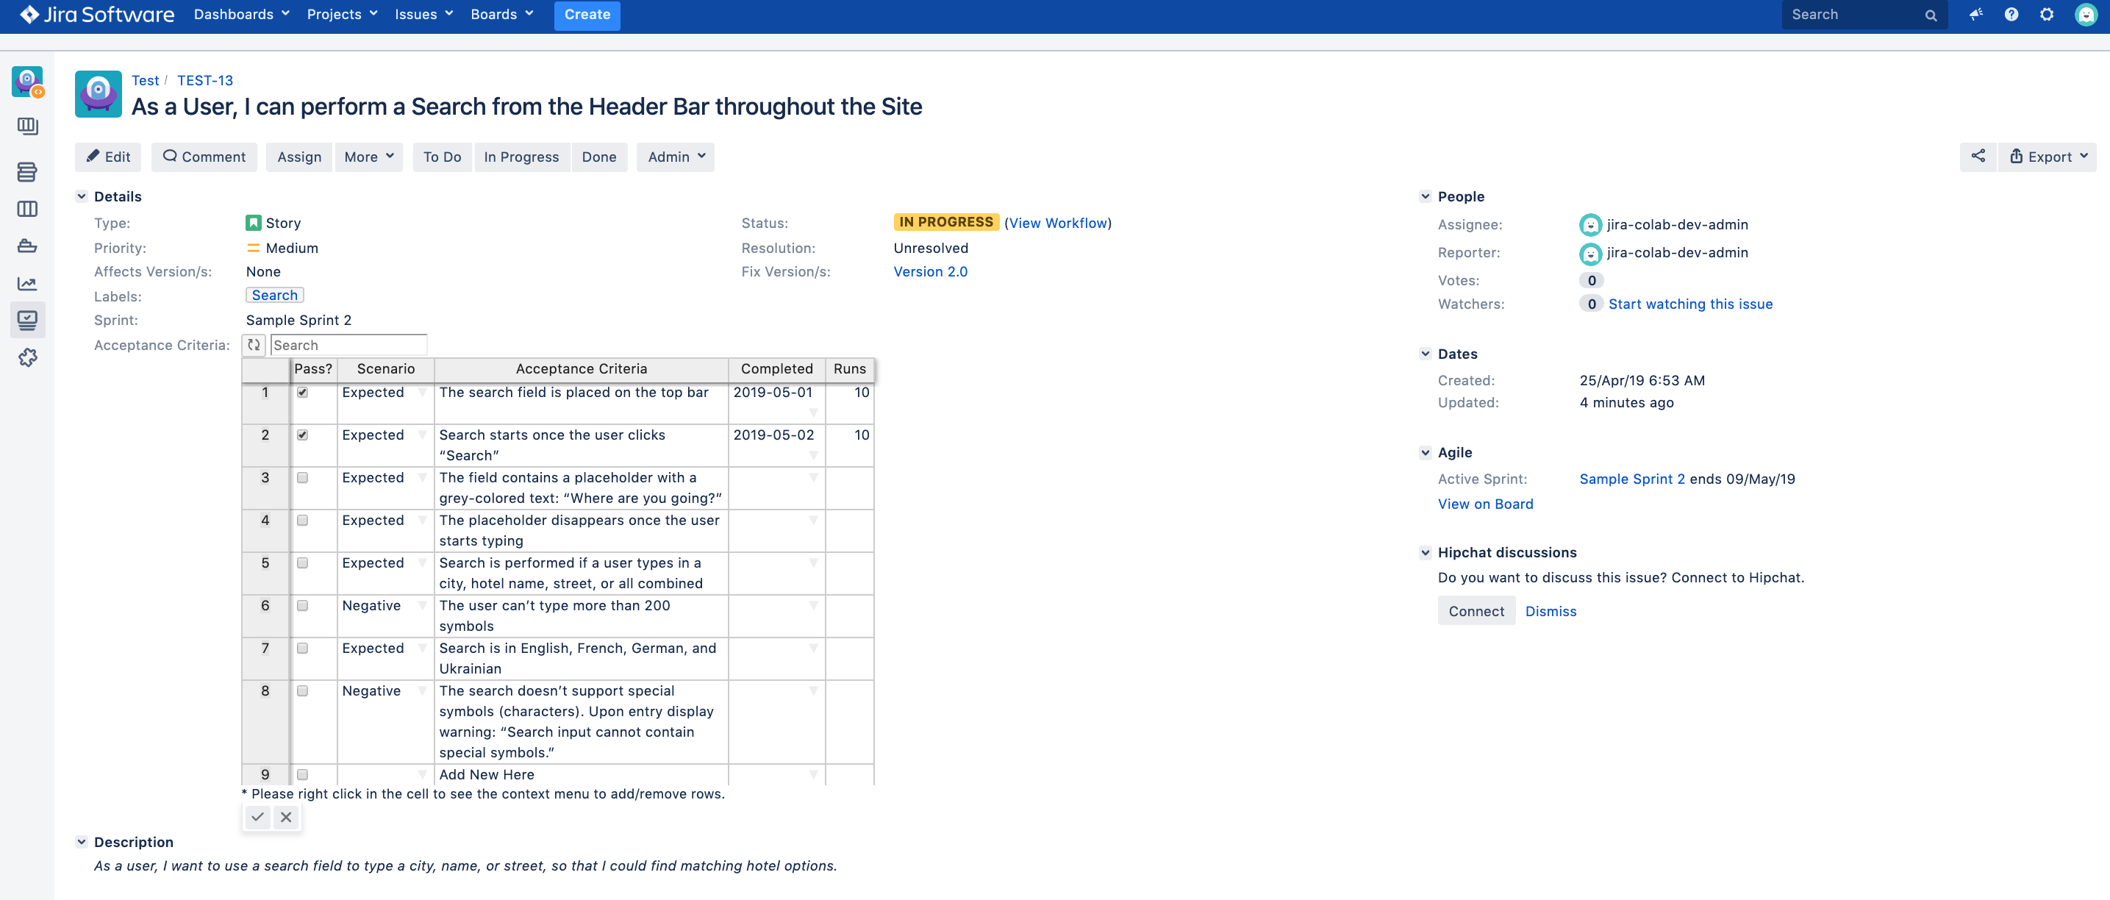Check Pass for row 7 languages criteria
Screen dimensions: 2110x900
point(302,648)
